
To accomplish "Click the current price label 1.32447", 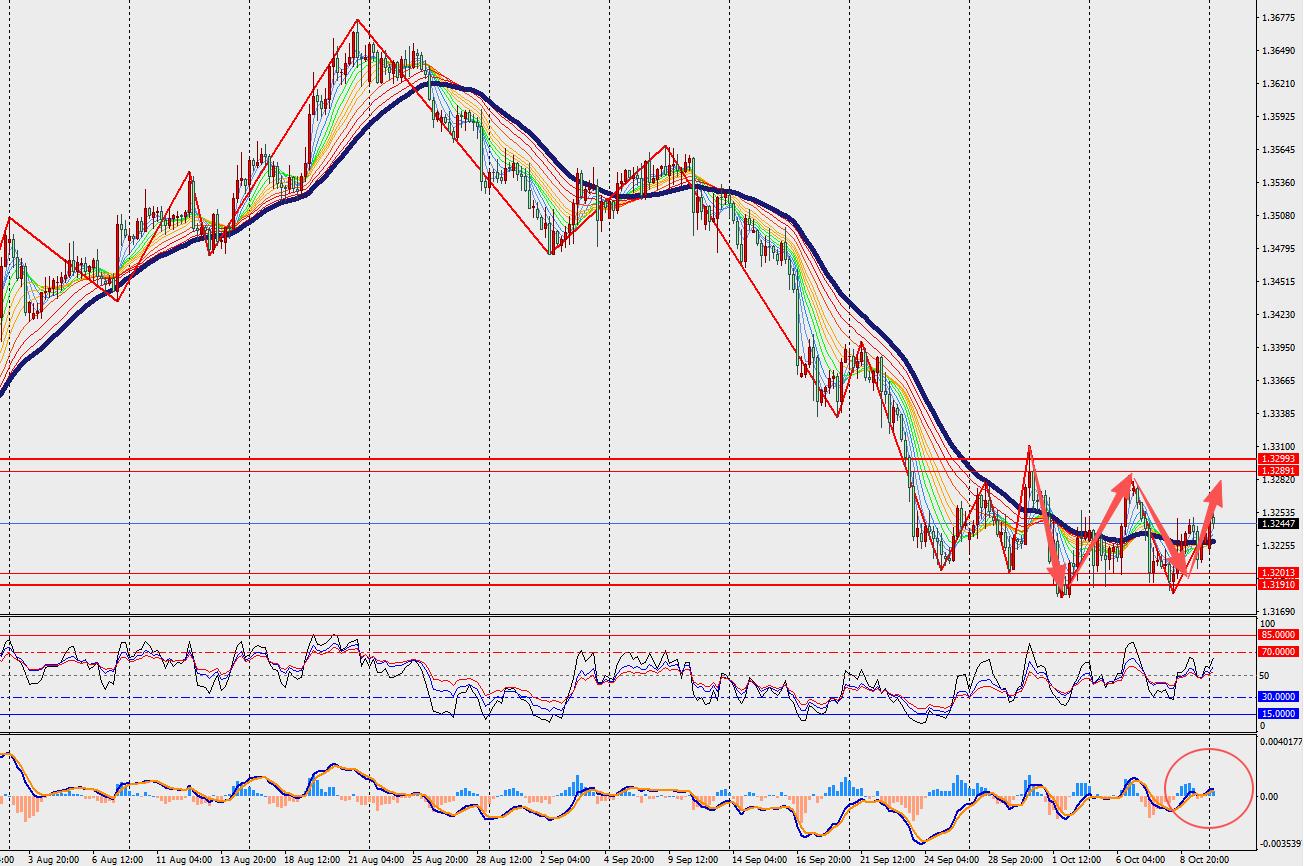I will [1278, 524].
